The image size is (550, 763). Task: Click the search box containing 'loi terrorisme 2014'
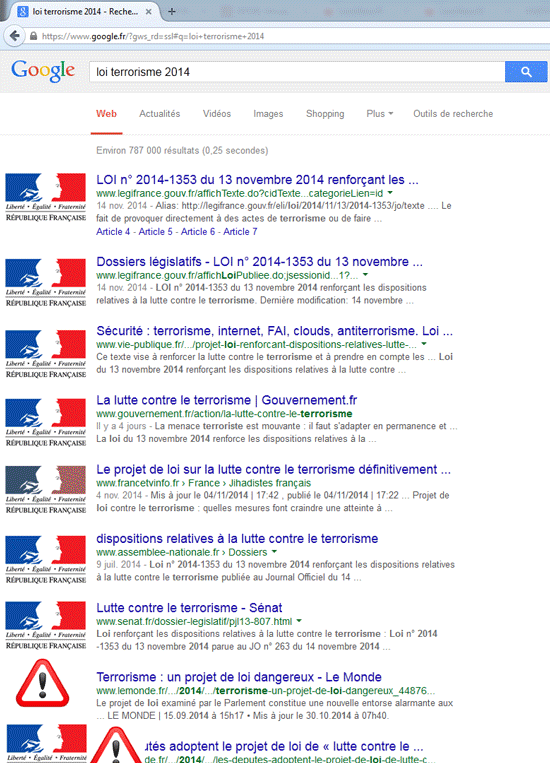click(x=297, y=72)
